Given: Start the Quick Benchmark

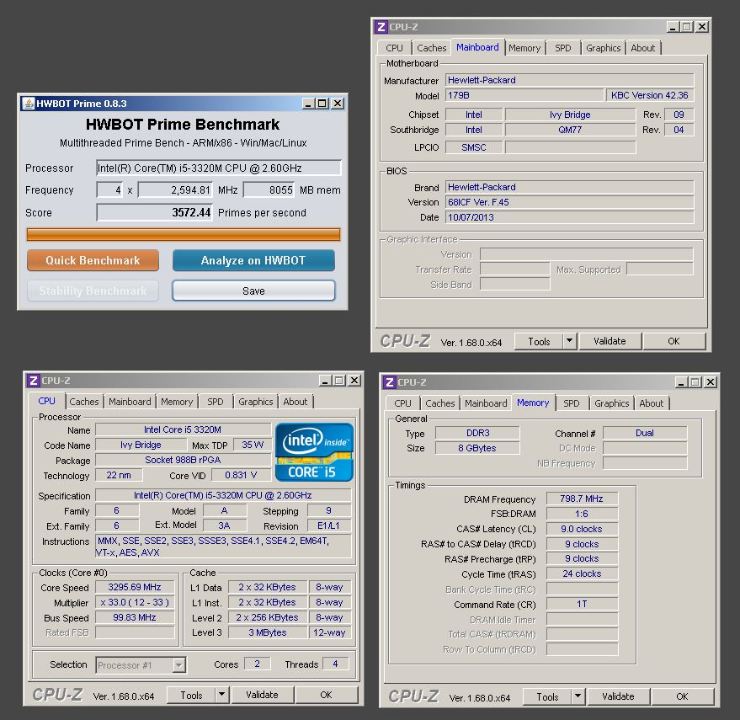Looking at the screenshot, I should pyautogui.click(x=92, y=260).
